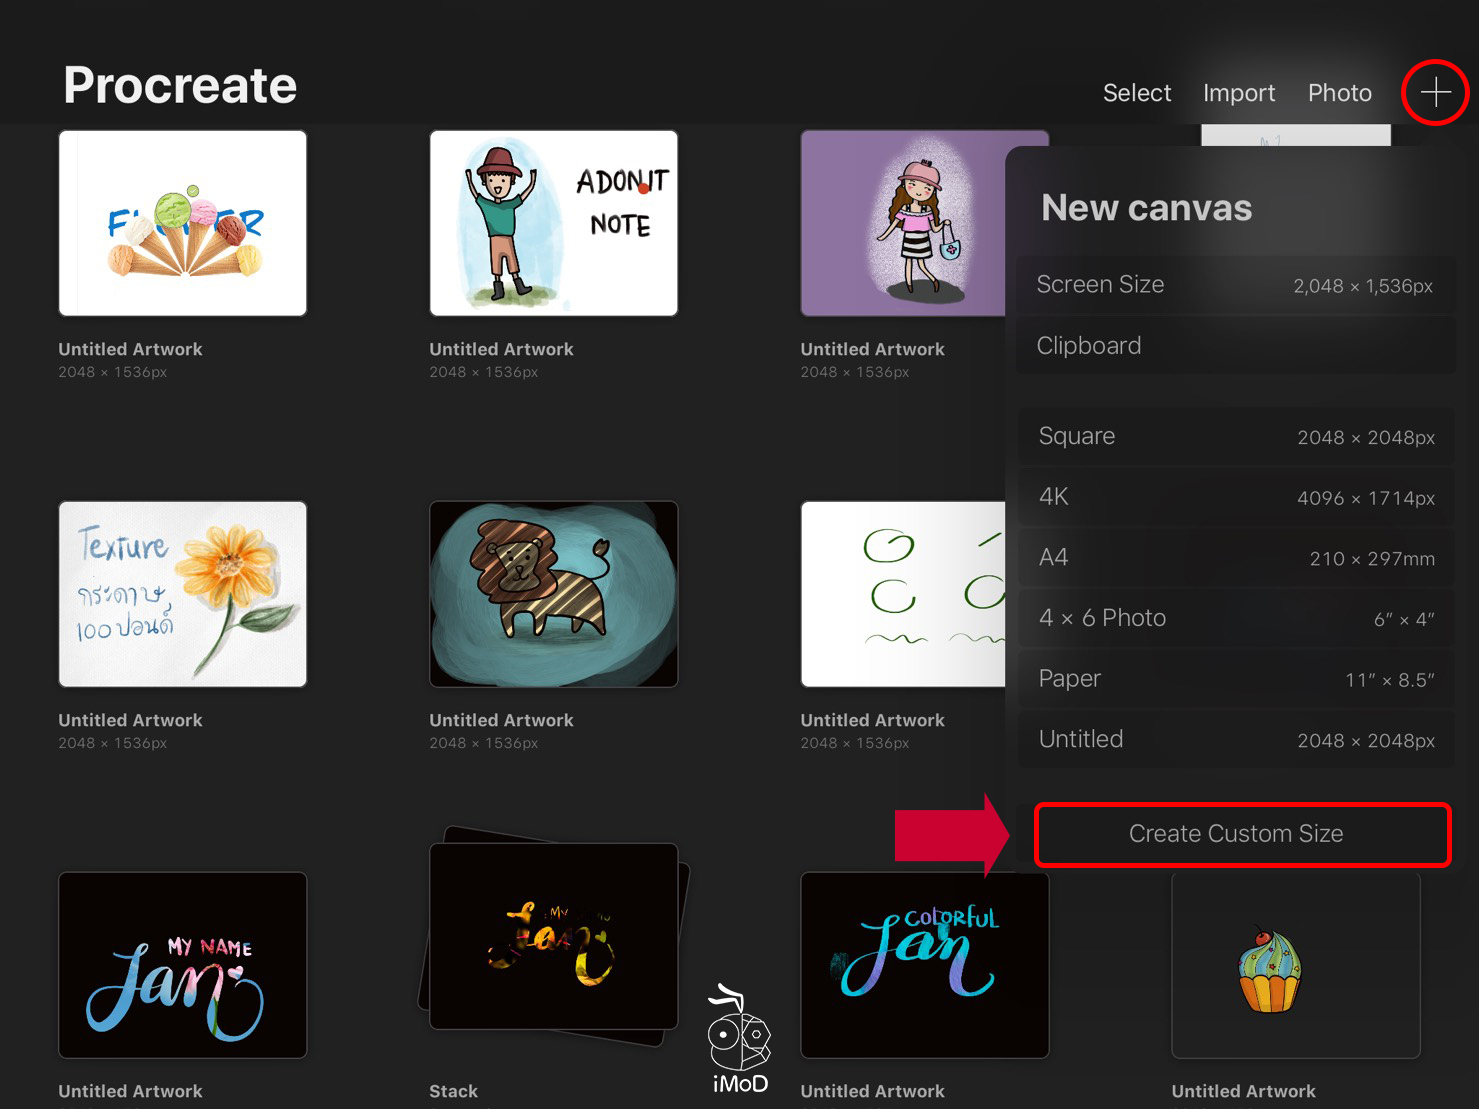
Task: Open the Adonit Note artwork thumbnail
Action: coord(553,224)
